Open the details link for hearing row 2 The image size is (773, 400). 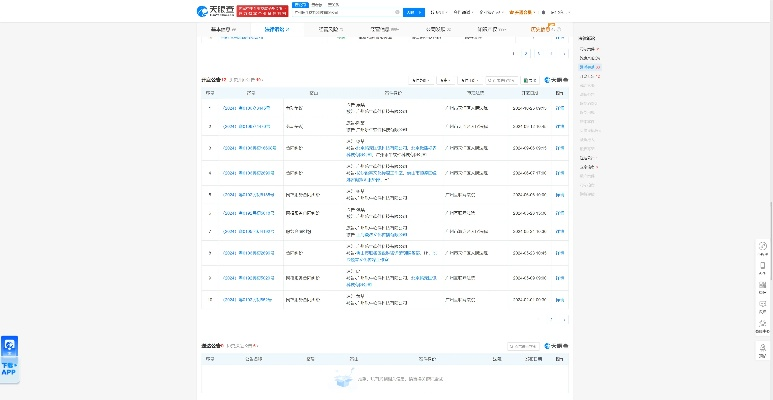coord(560,127)
